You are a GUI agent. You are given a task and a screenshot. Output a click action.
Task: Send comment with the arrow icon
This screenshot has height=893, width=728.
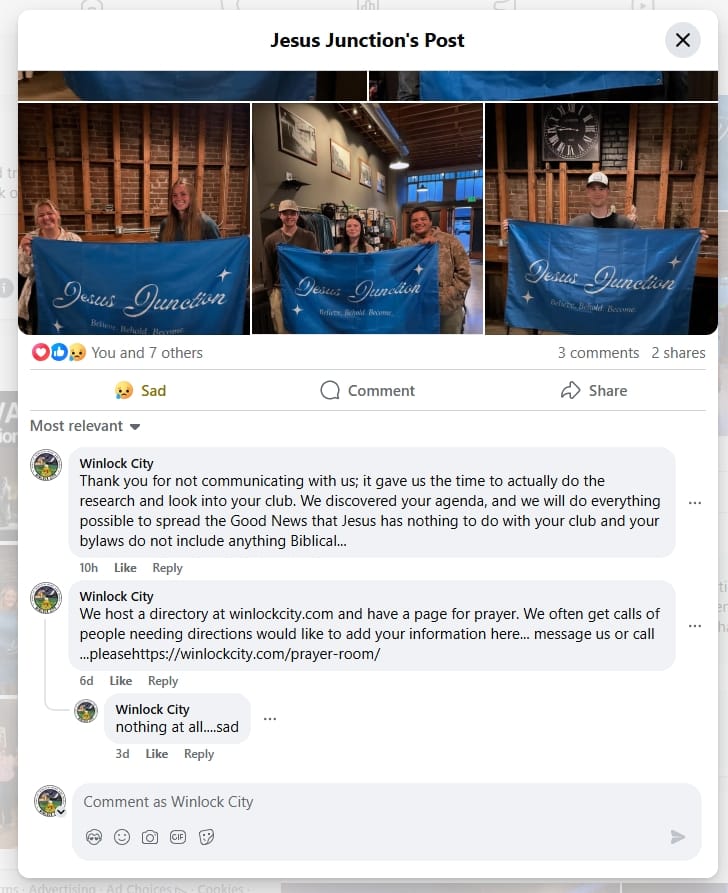(678, 837)
